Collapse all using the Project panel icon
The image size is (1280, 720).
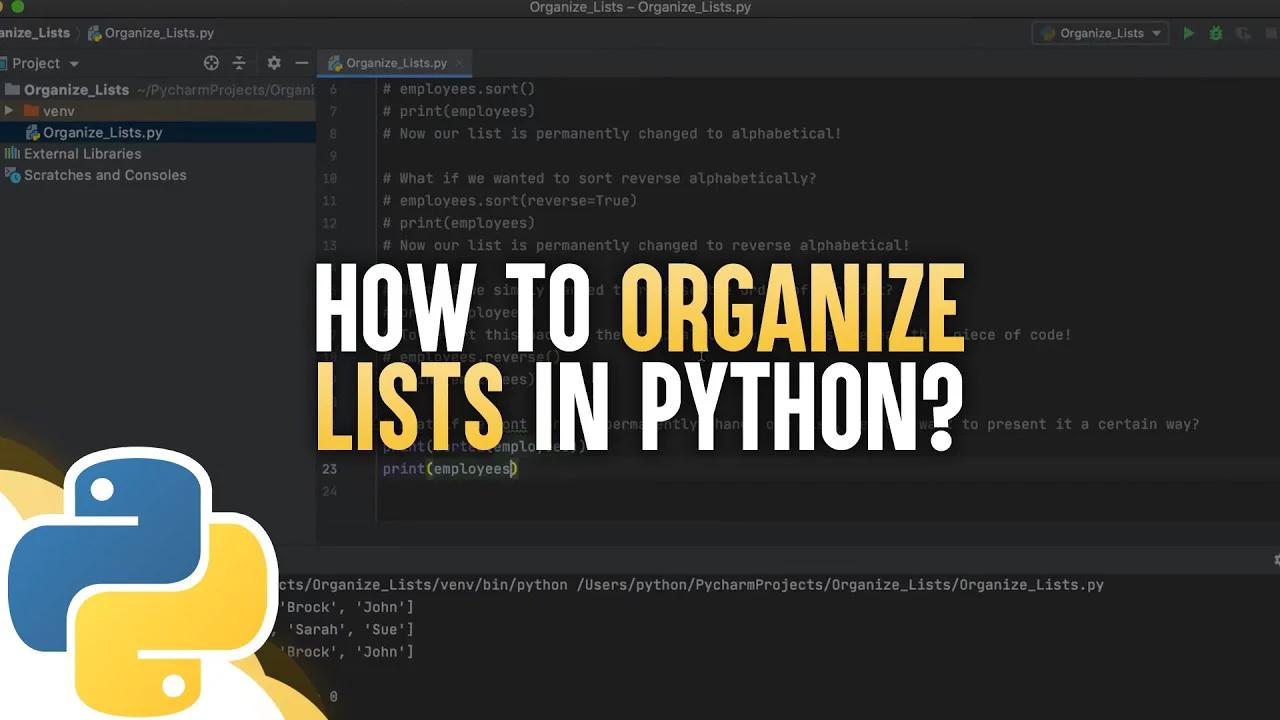coord(239,63)
